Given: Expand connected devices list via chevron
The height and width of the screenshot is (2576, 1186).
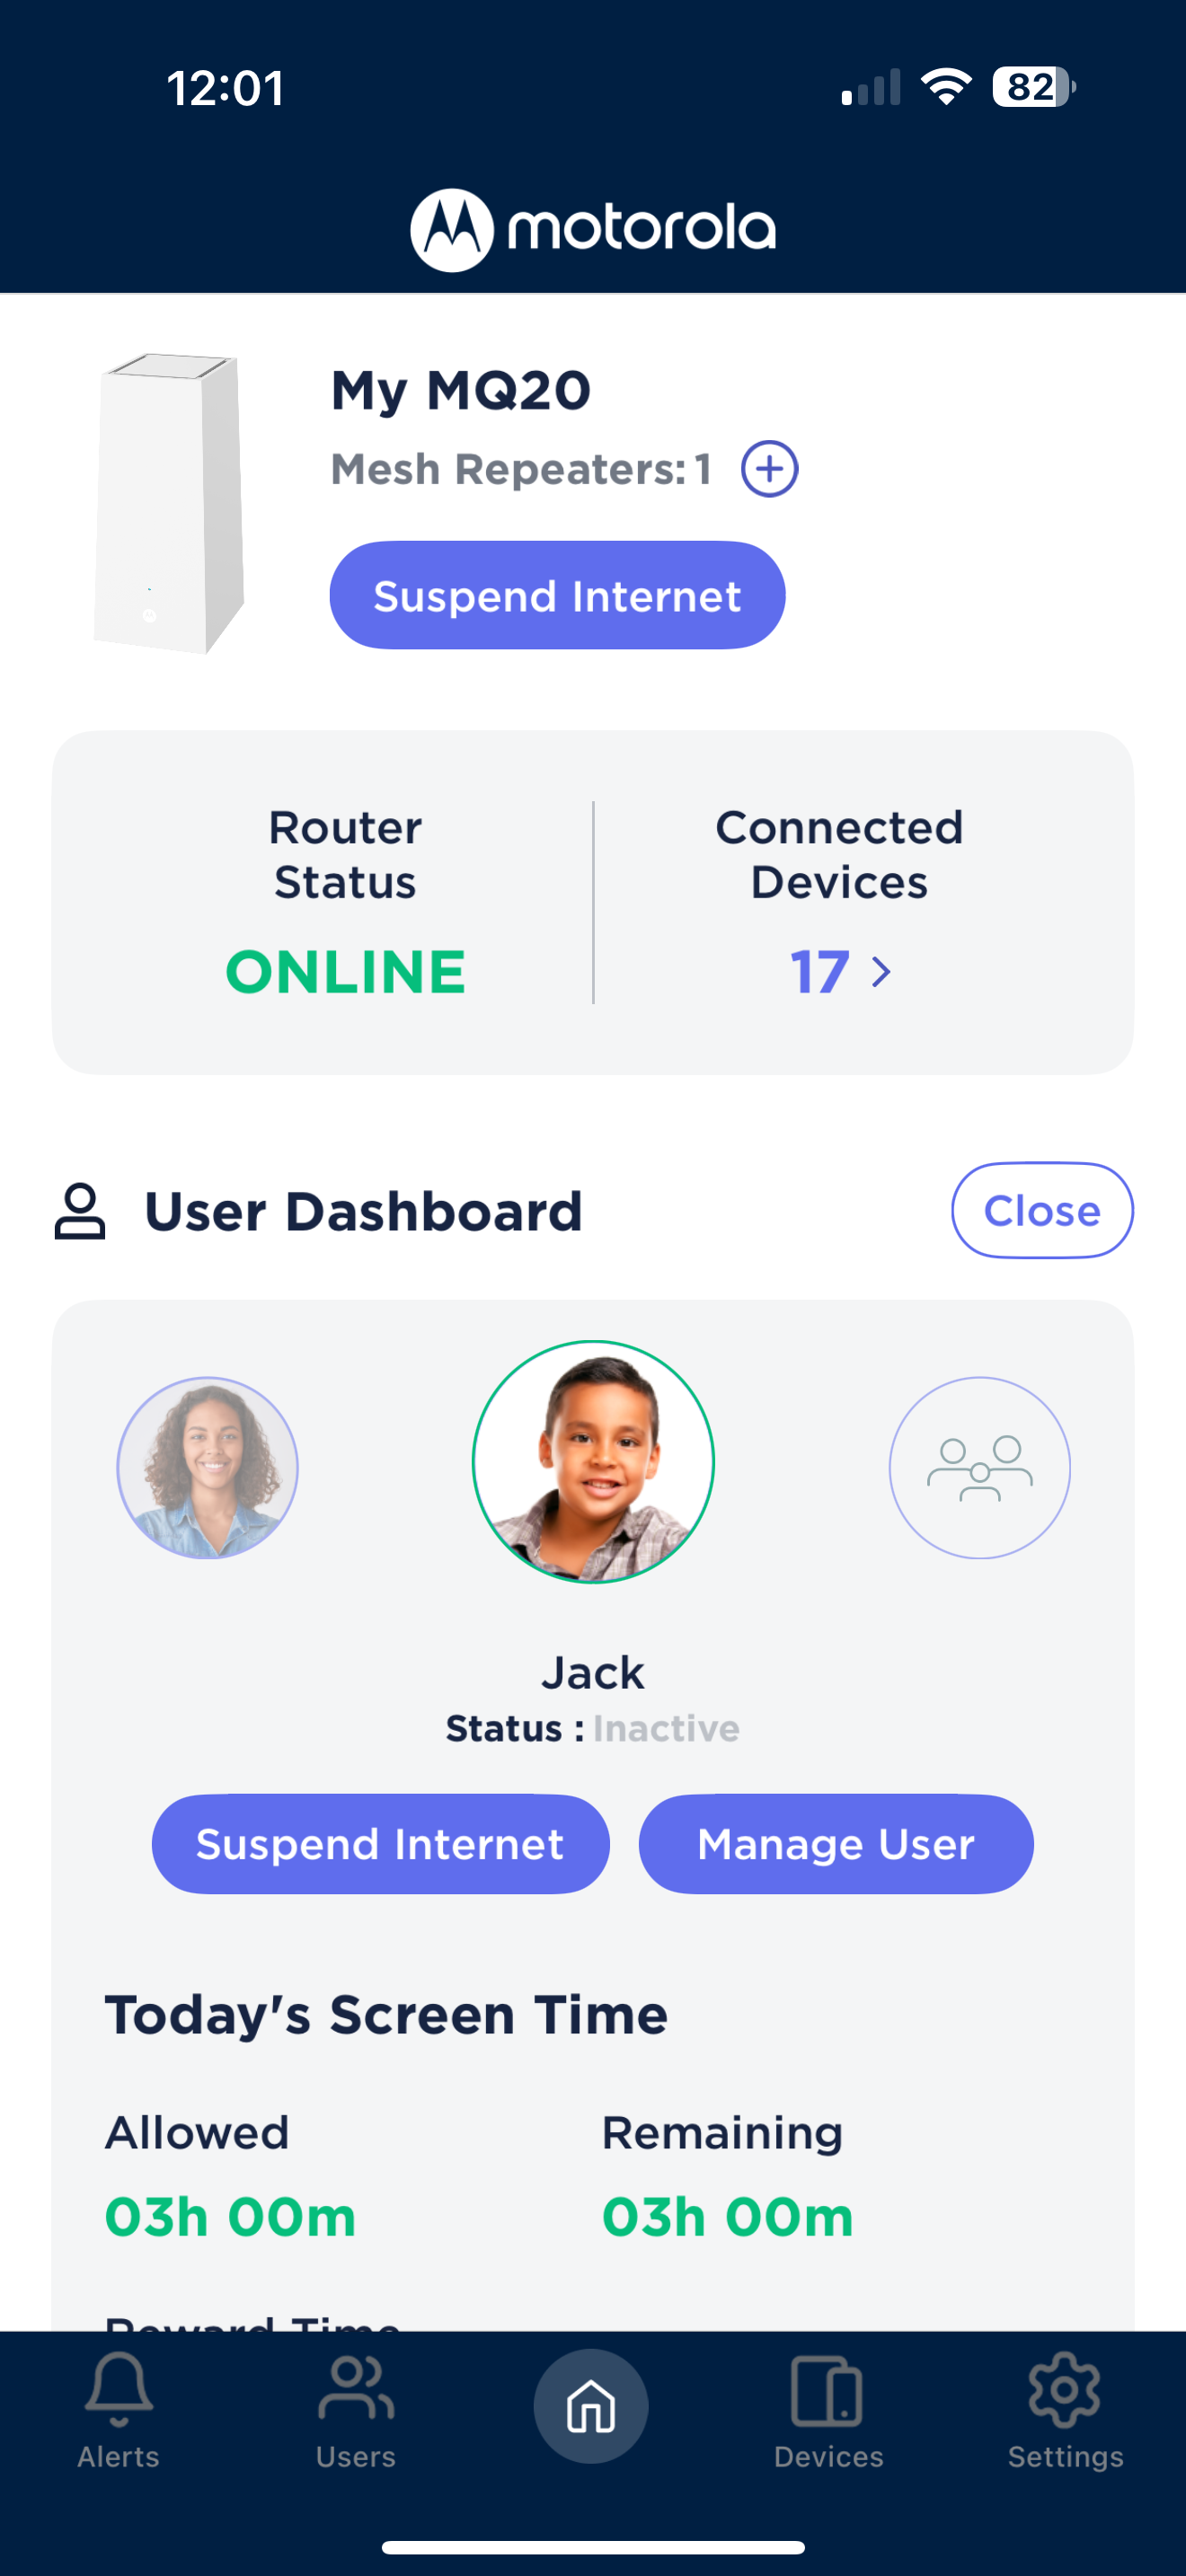Looking at the screenshot, I should coord(881,972).
